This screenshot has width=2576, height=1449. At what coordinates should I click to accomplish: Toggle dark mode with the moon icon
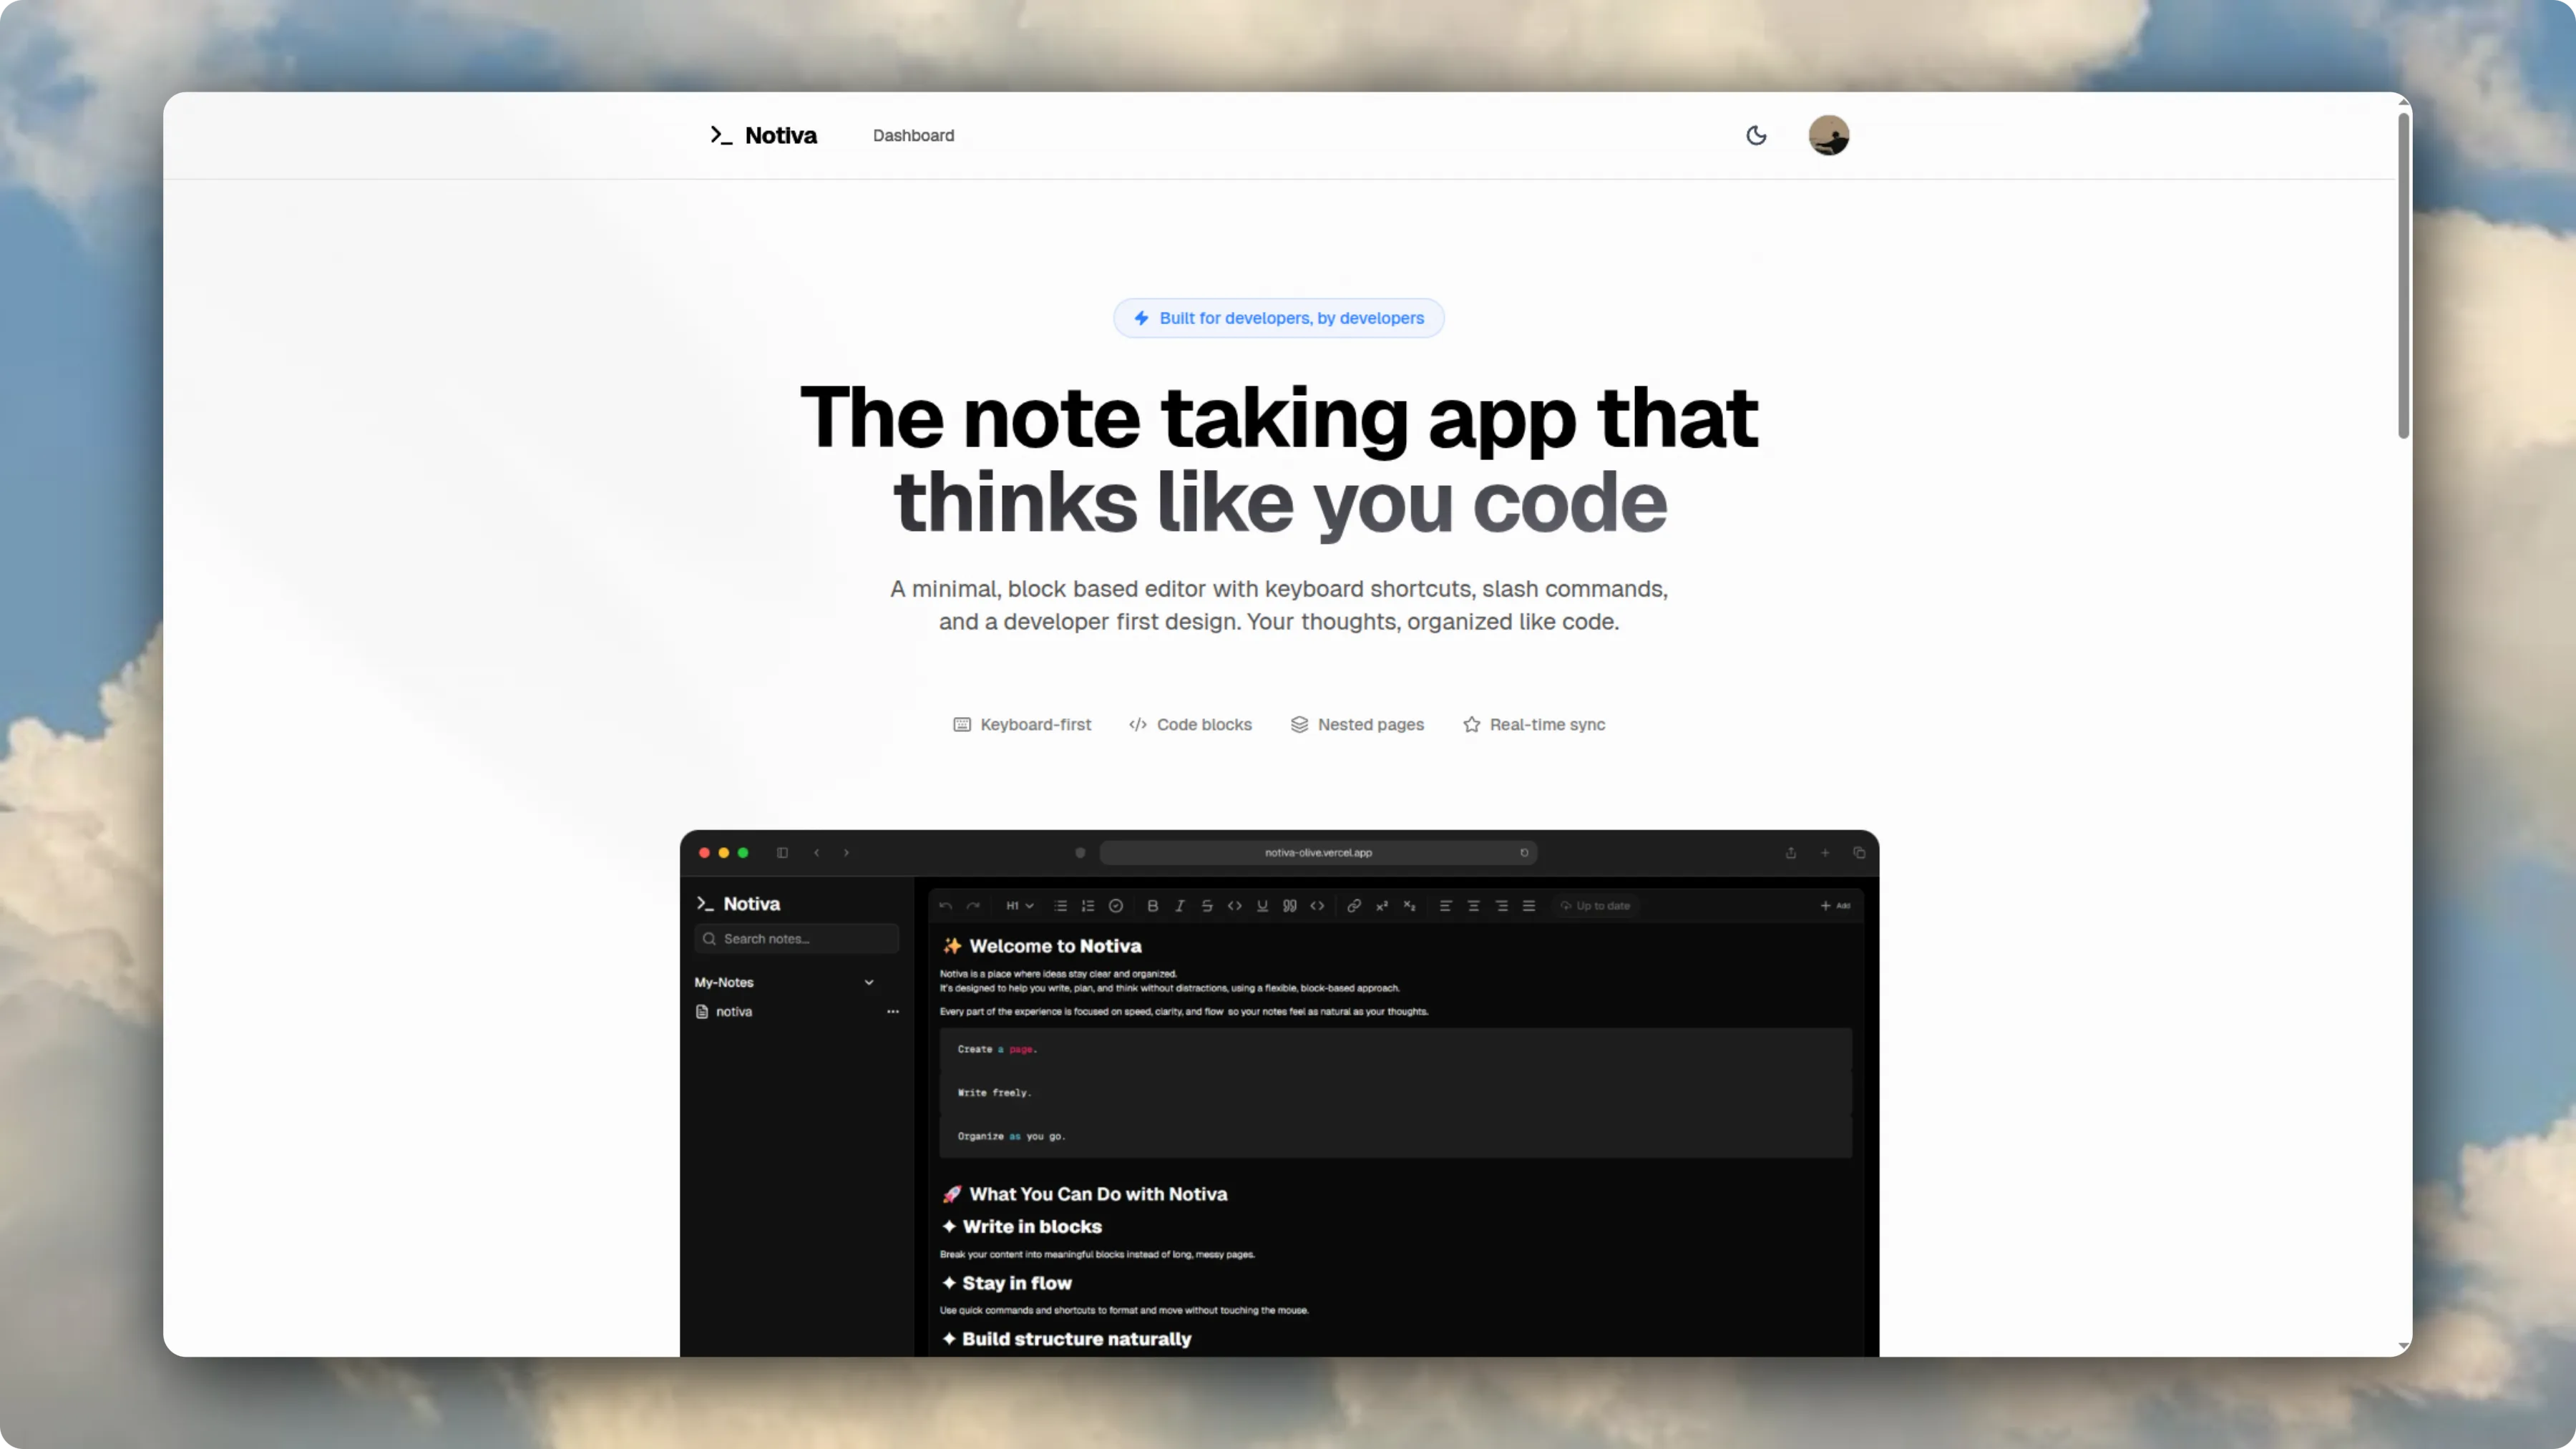(1756, 135)
